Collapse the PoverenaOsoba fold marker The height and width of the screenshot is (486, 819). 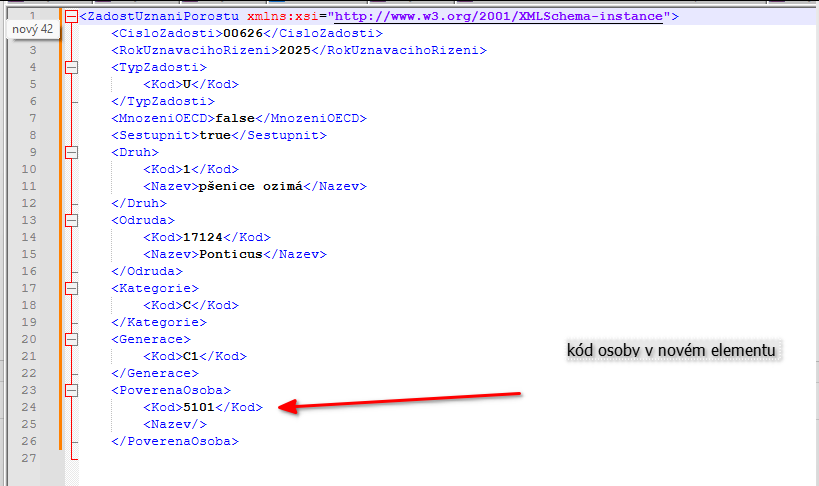pos(70,390)
